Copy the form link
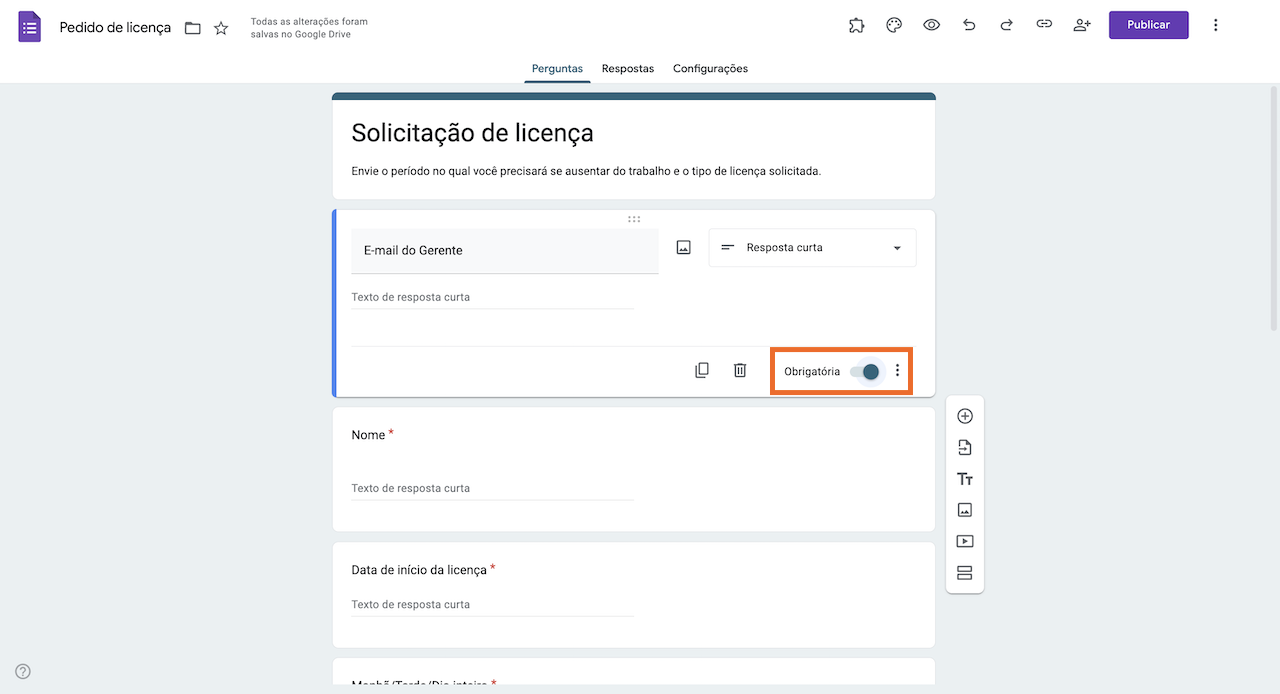1280x694 pixels. pos(1044,25)
